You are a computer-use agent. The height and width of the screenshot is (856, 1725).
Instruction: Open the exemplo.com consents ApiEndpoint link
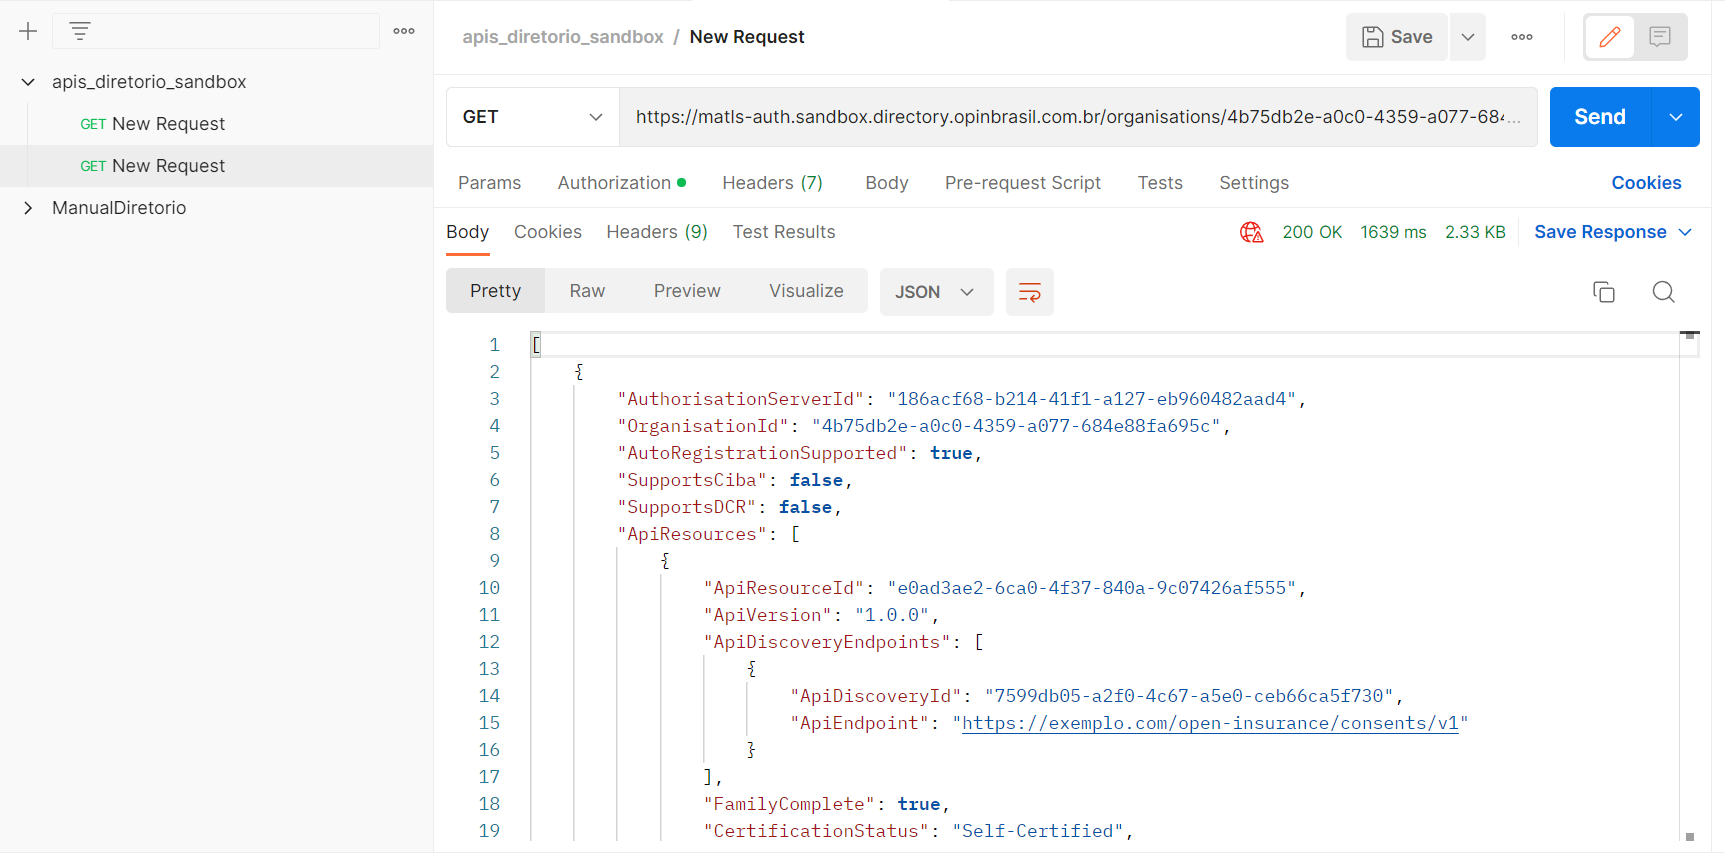(x=1210, y=723)
